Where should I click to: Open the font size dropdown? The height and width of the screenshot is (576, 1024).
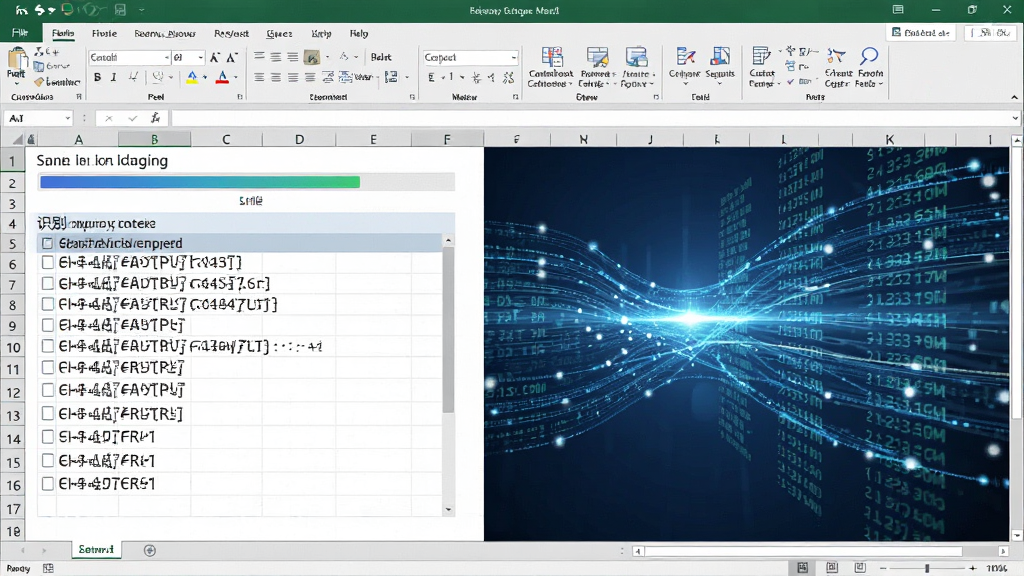pos(200,57)
